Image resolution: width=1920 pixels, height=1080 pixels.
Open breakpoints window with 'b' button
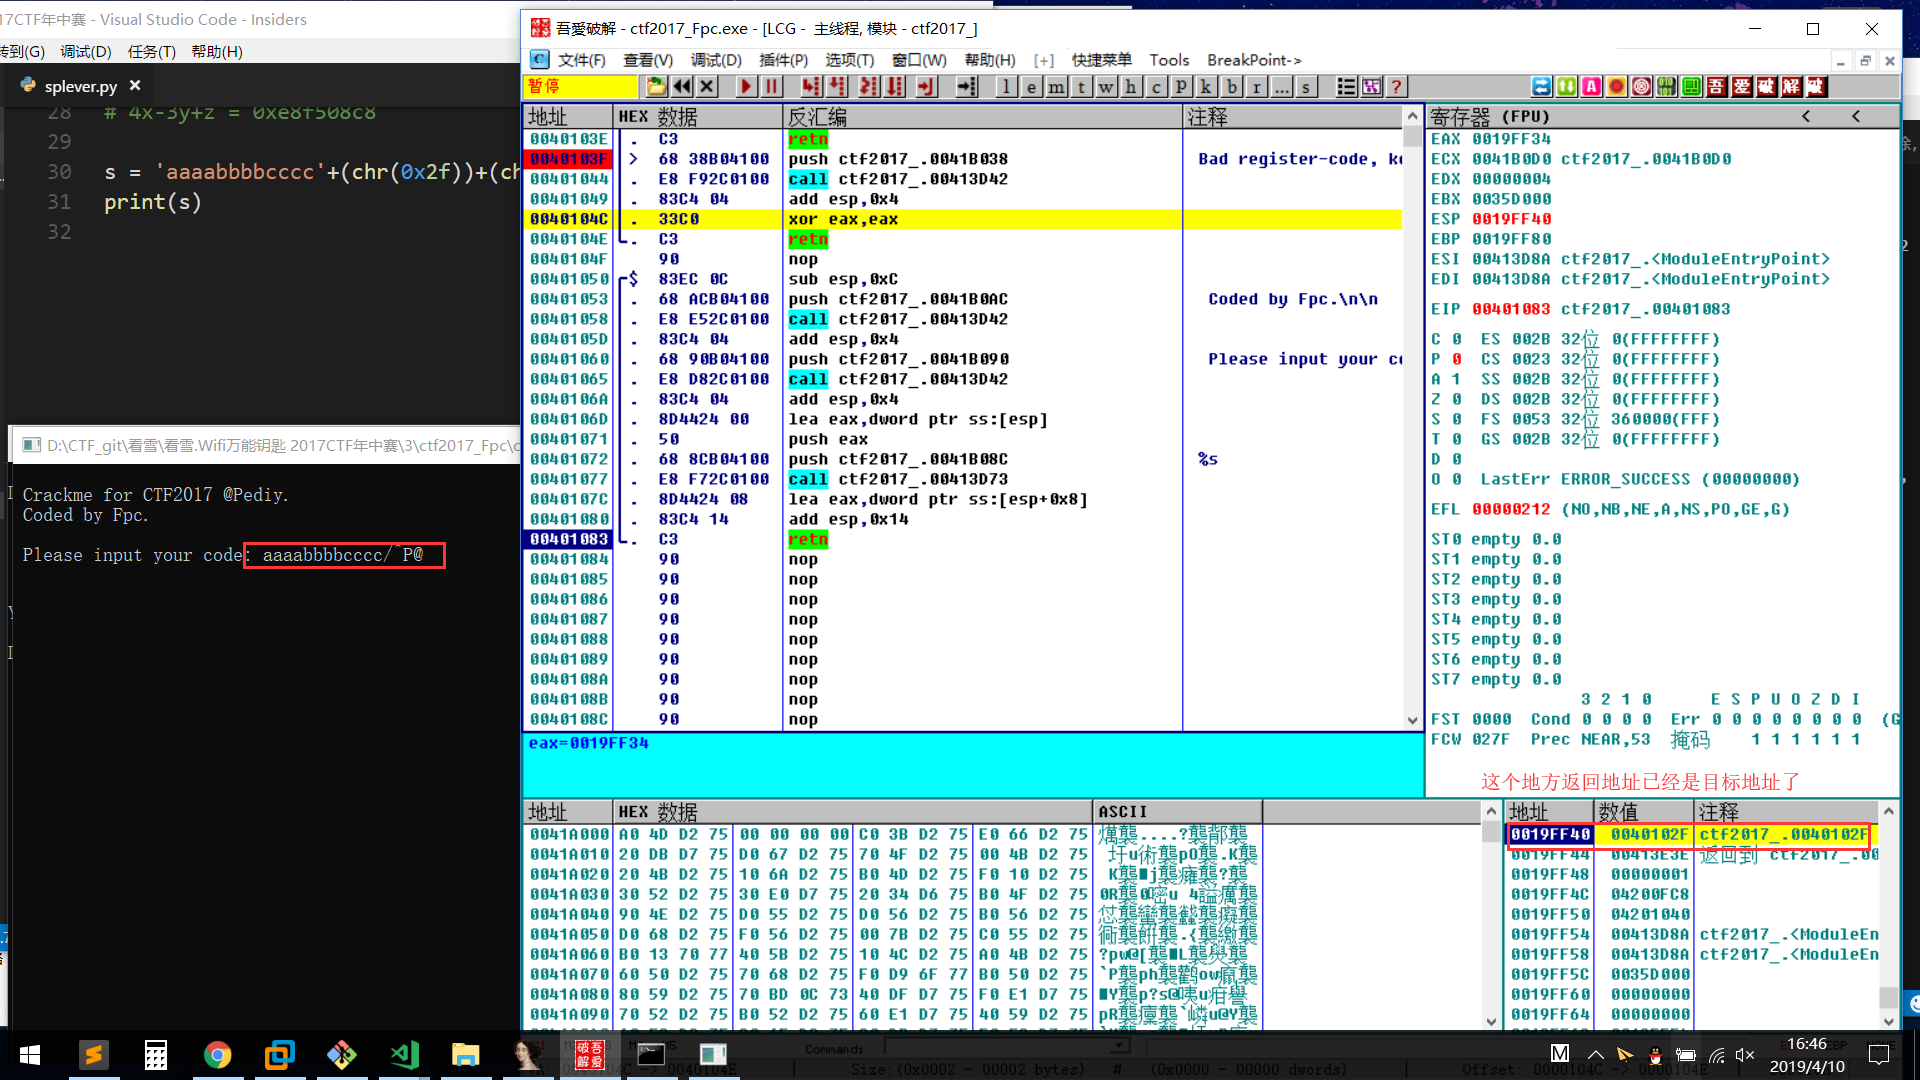[1232, 87]
